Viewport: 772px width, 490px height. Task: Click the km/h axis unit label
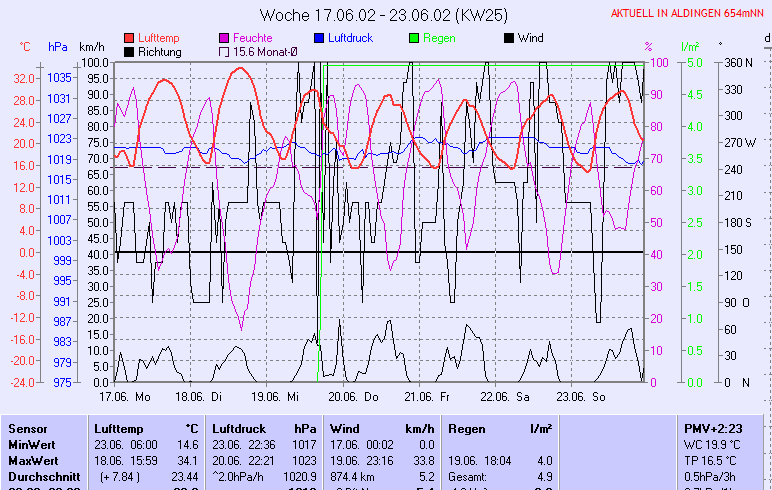click(91, 47)
